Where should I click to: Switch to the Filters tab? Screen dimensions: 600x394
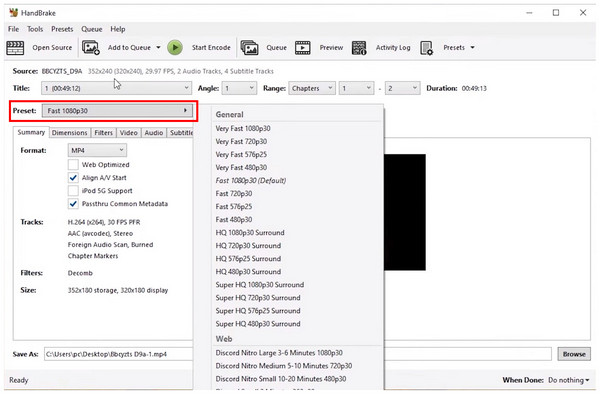103,133
